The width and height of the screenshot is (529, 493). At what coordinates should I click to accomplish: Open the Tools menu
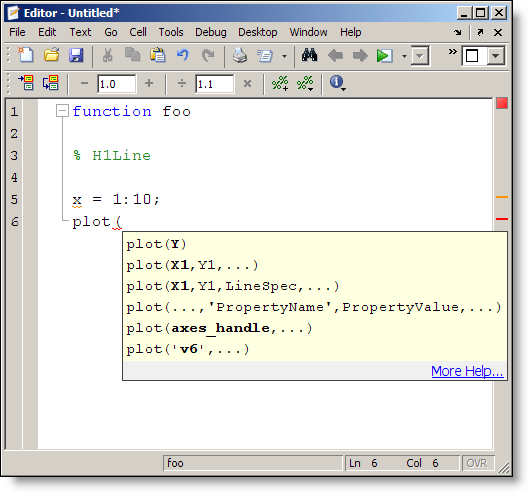171,32
